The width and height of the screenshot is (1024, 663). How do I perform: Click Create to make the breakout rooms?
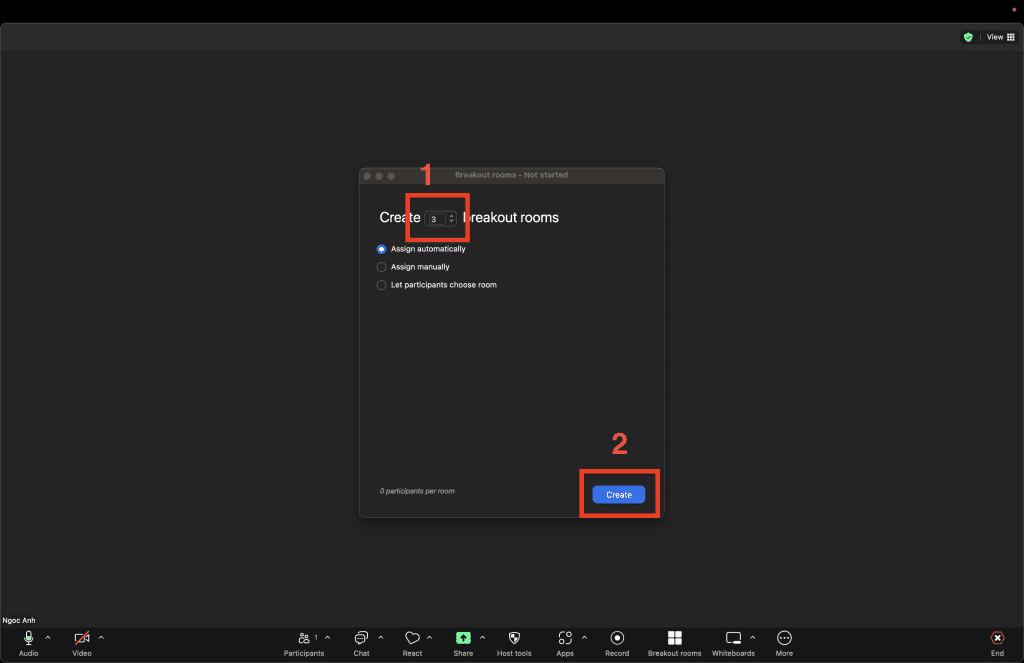(x=619, y=494)
